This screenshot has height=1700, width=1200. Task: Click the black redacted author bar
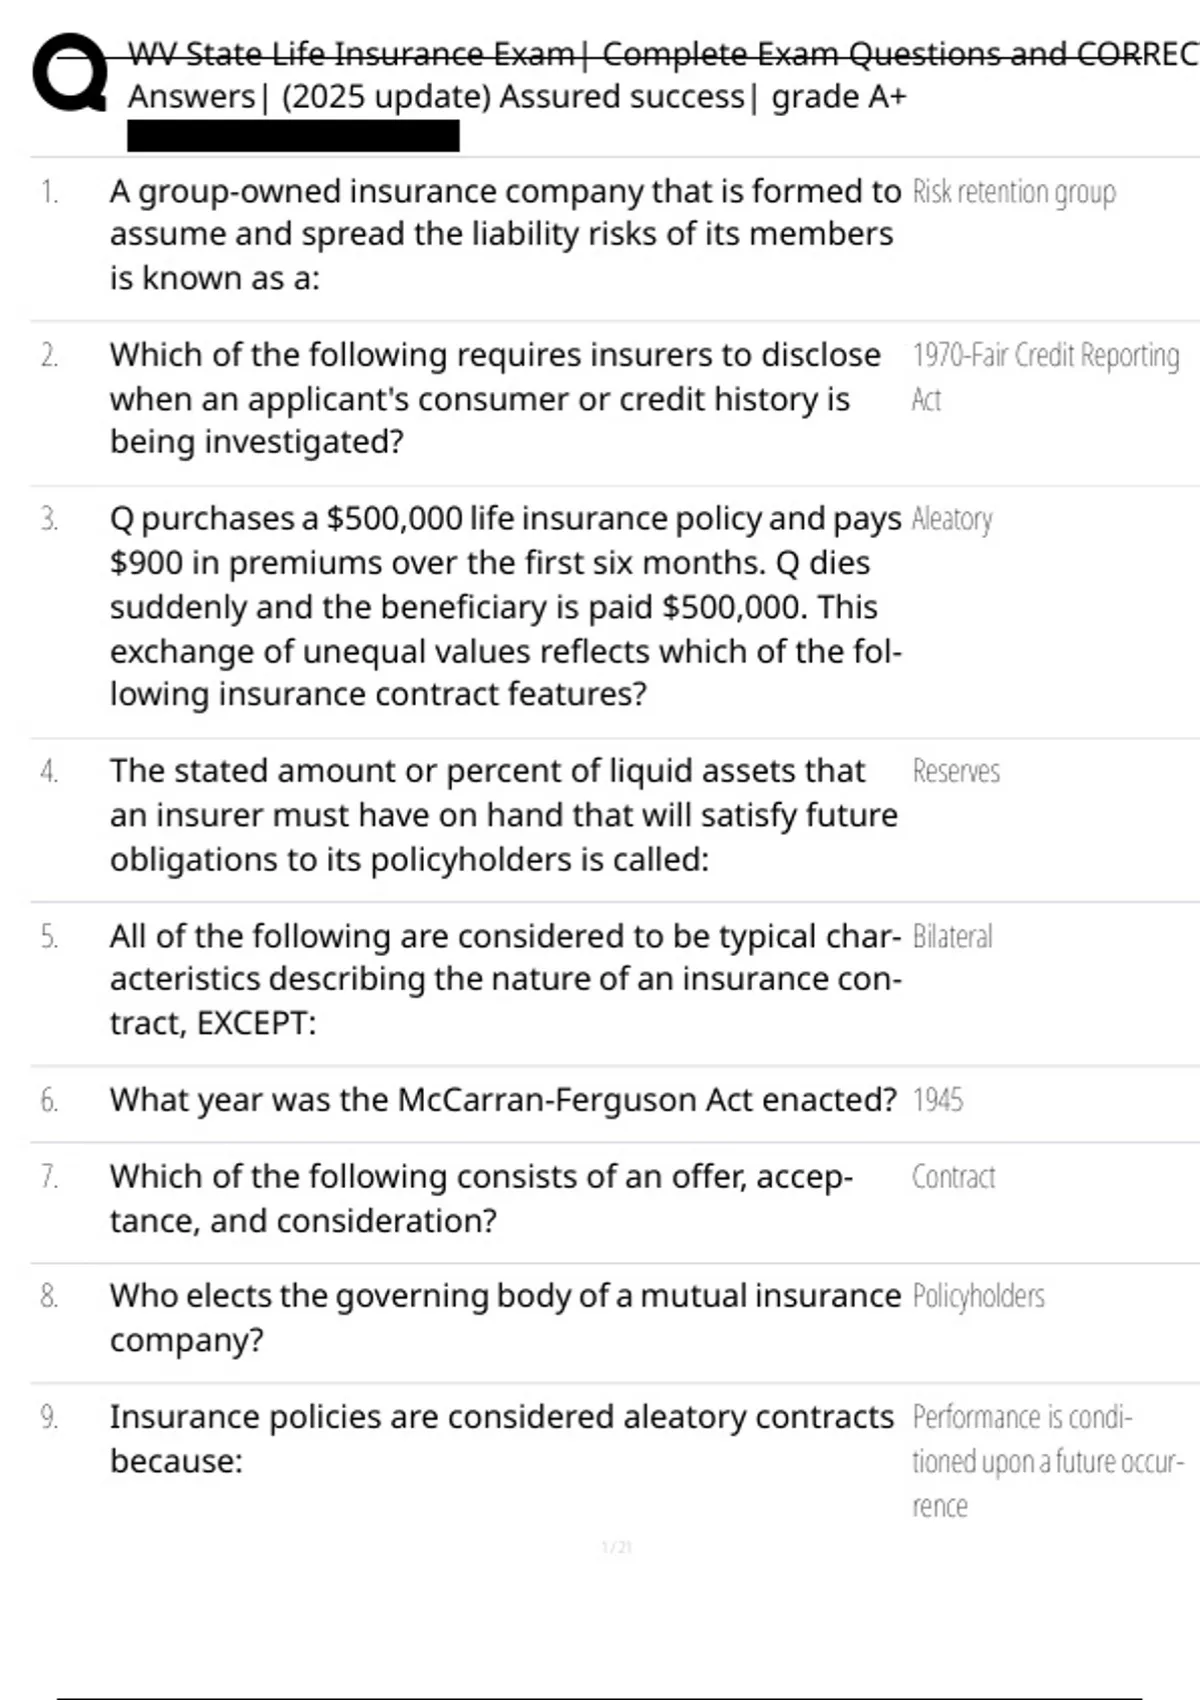293,136
